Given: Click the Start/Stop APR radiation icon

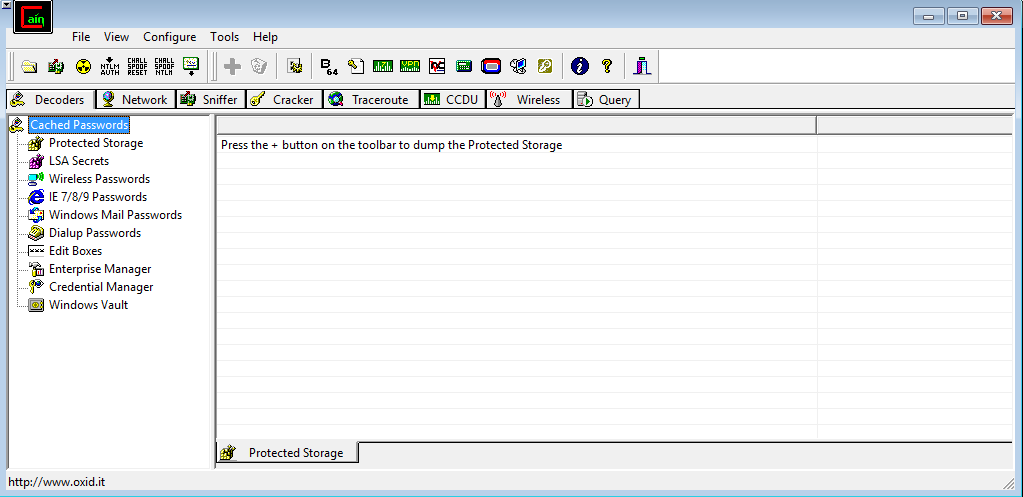Looking at the screenshot, I should 83,67.
